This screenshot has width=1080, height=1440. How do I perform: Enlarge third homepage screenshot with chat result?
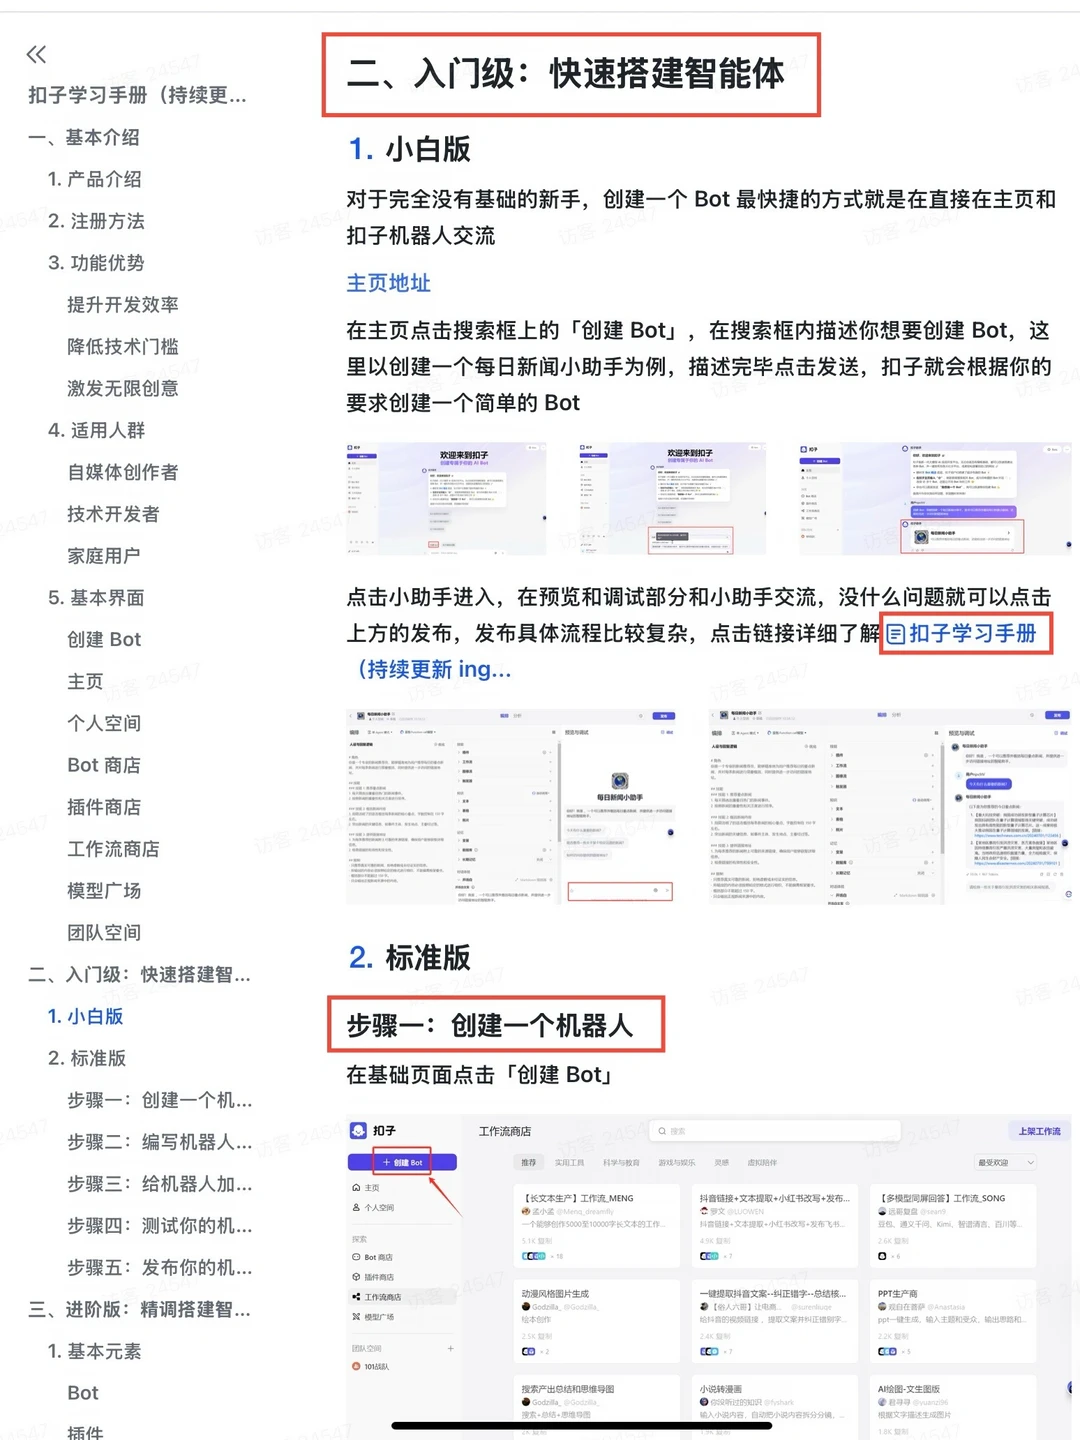point(934,498)
